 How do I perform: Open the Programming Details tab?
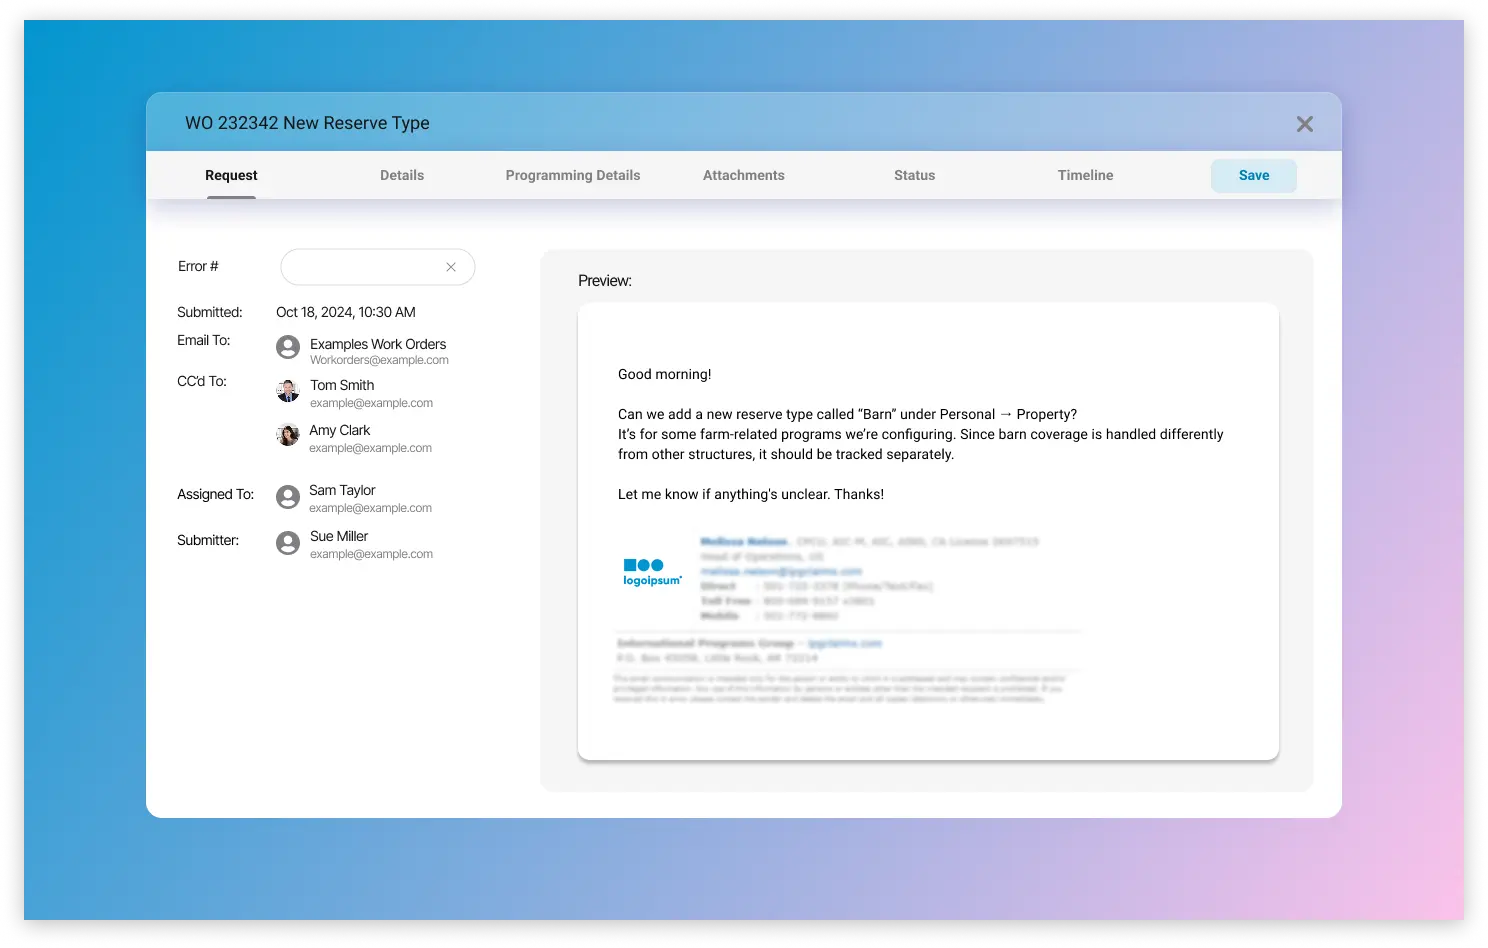tap(573, 175)
